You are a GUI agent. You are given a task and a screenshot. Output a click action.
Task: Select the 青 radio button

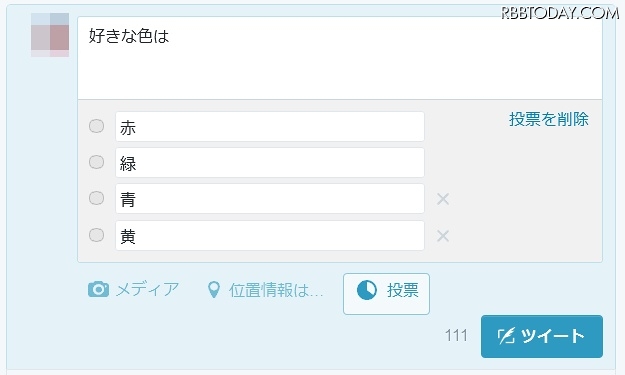96,198
